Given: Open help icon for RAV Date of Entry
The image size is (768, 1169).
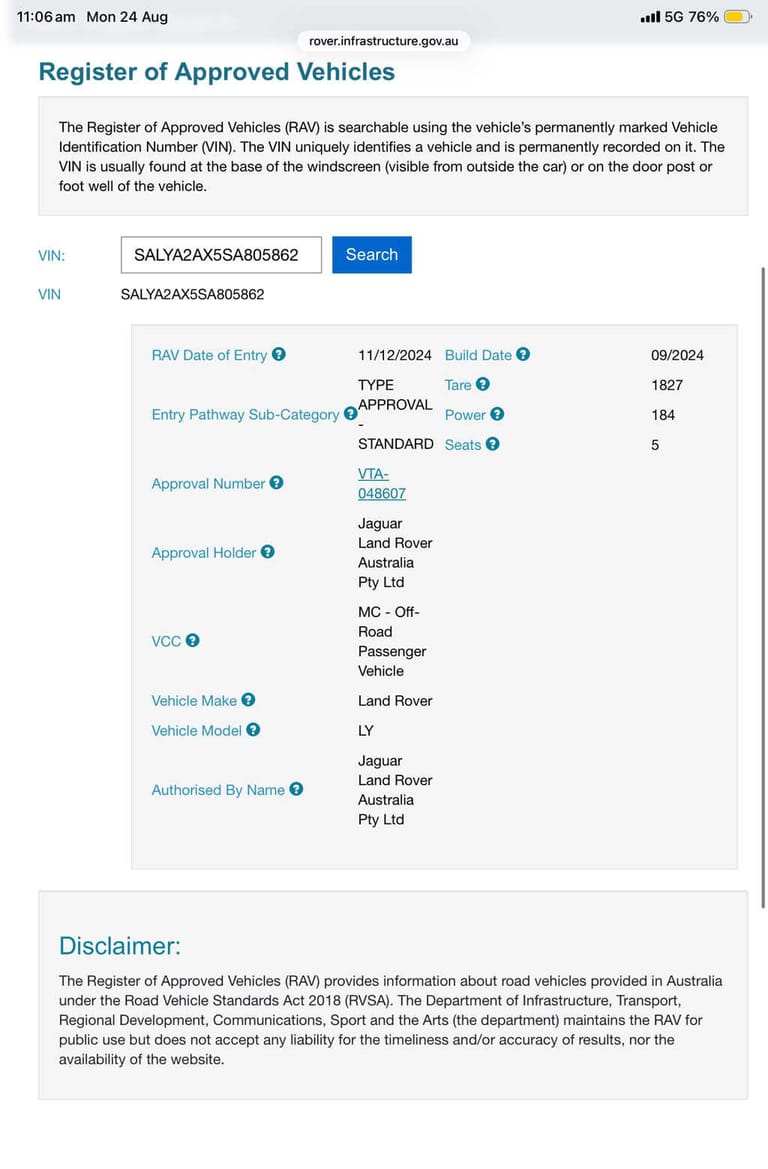Looking at the screenshot, I should coord(278,354).
